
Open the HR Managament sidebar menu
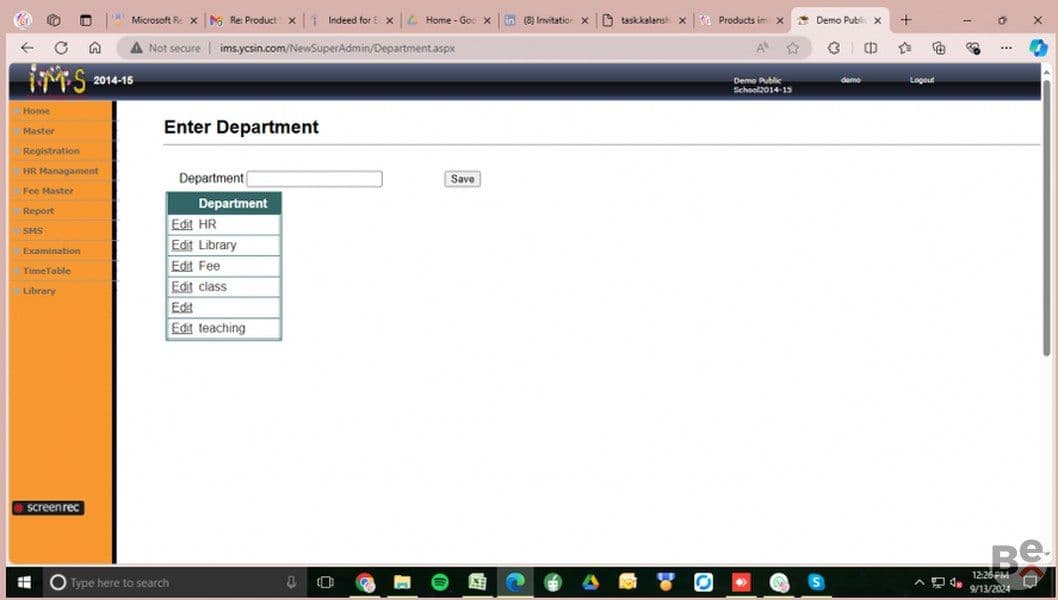click(x=61, y=171)
